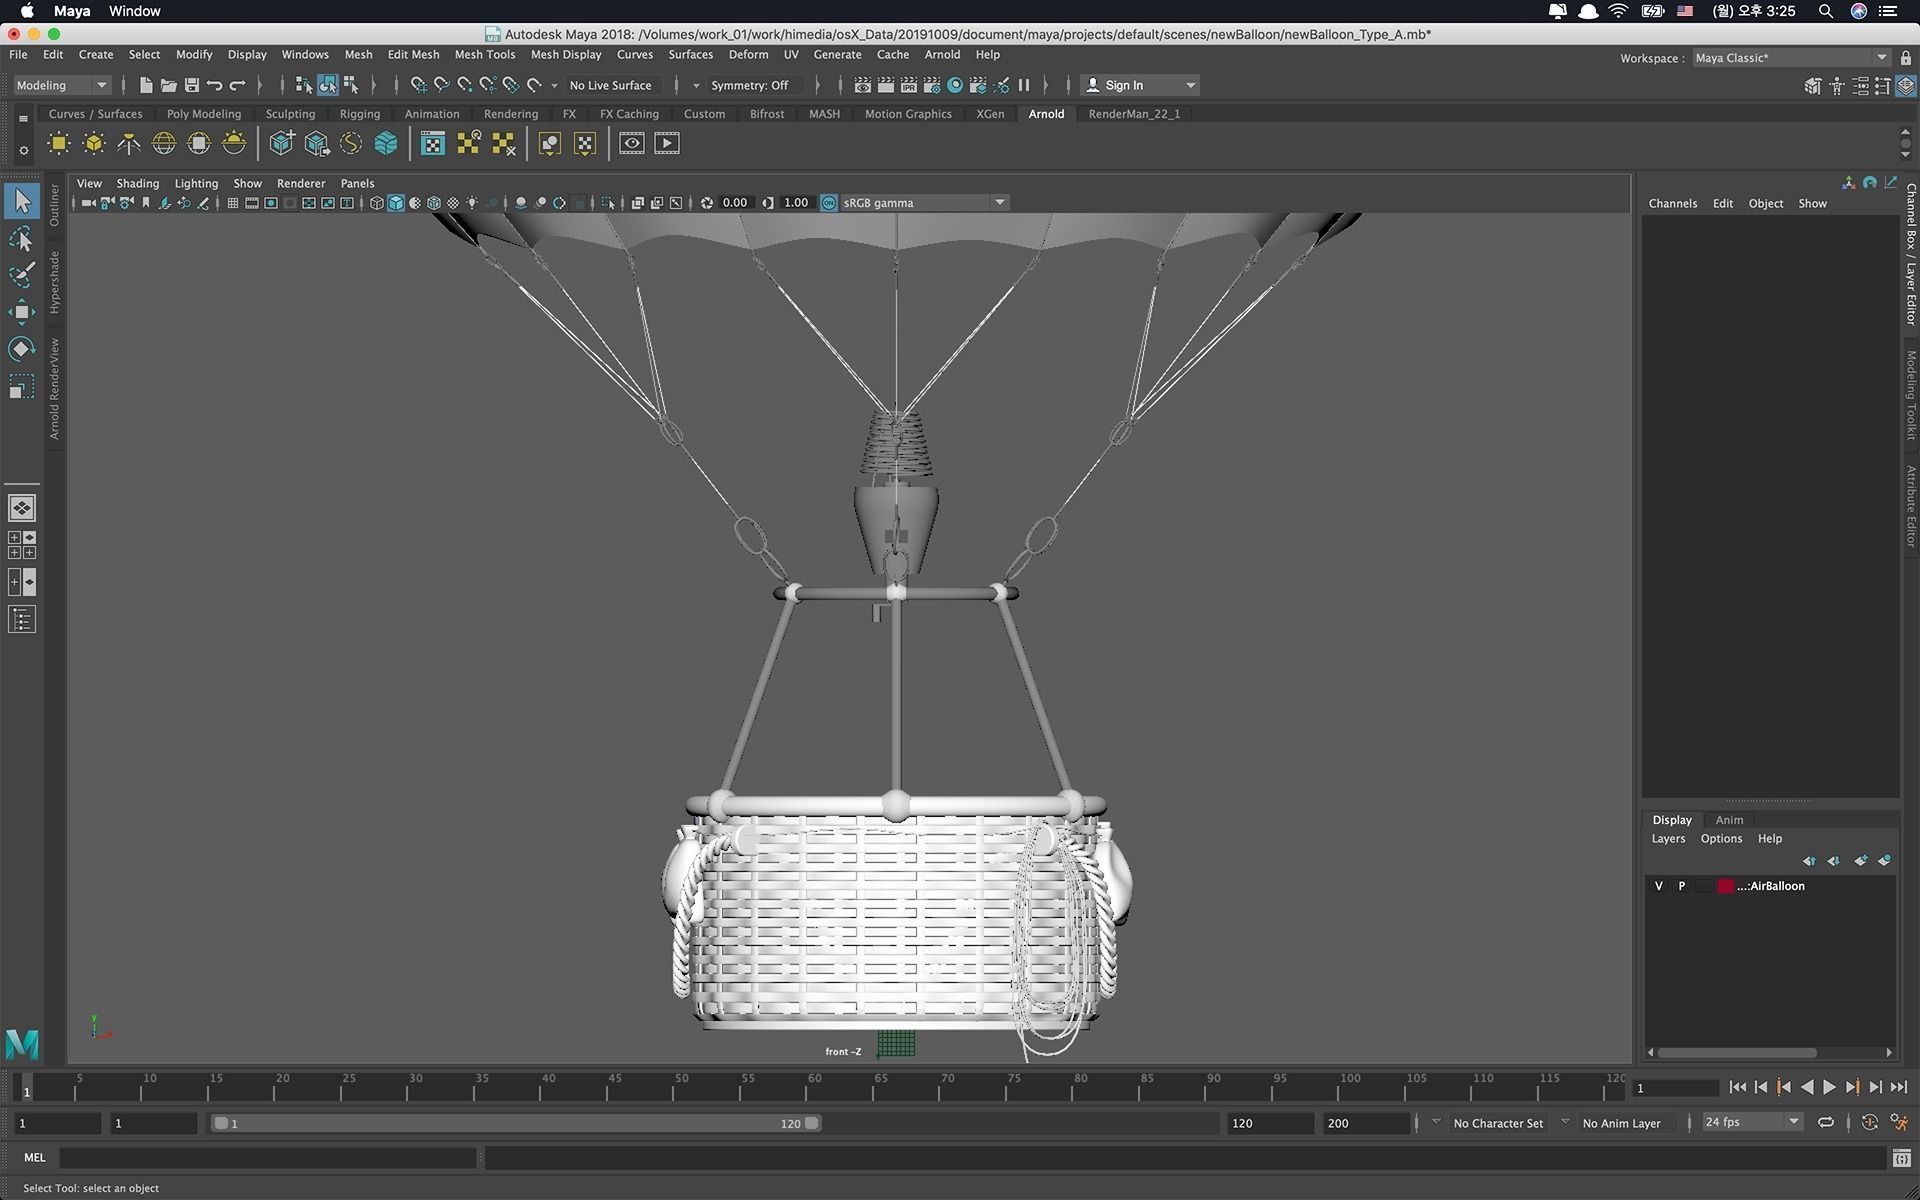Open Layers menu in layer editor
Screen dimensions: 1920x1200
1668,839
